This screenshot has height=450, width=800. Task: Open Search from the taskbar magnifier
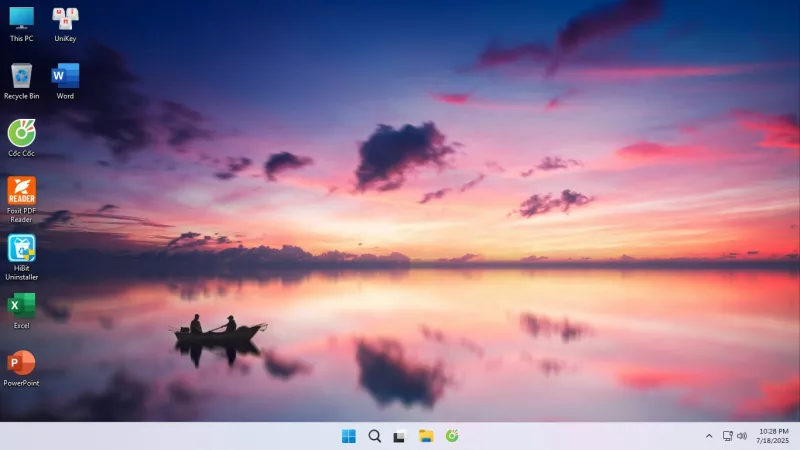[x=374, y=436]
